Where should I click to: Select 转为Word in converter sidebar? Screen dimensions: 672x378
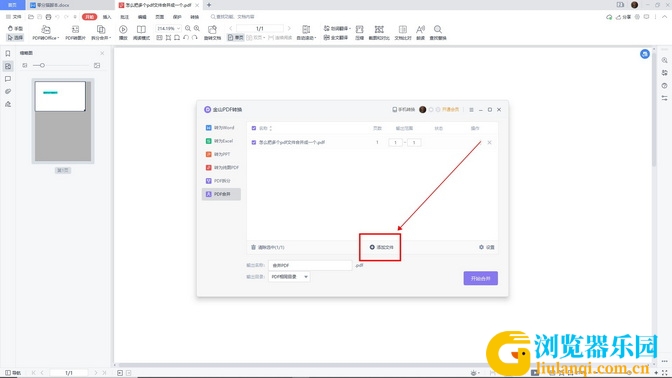tap(221, 128)
